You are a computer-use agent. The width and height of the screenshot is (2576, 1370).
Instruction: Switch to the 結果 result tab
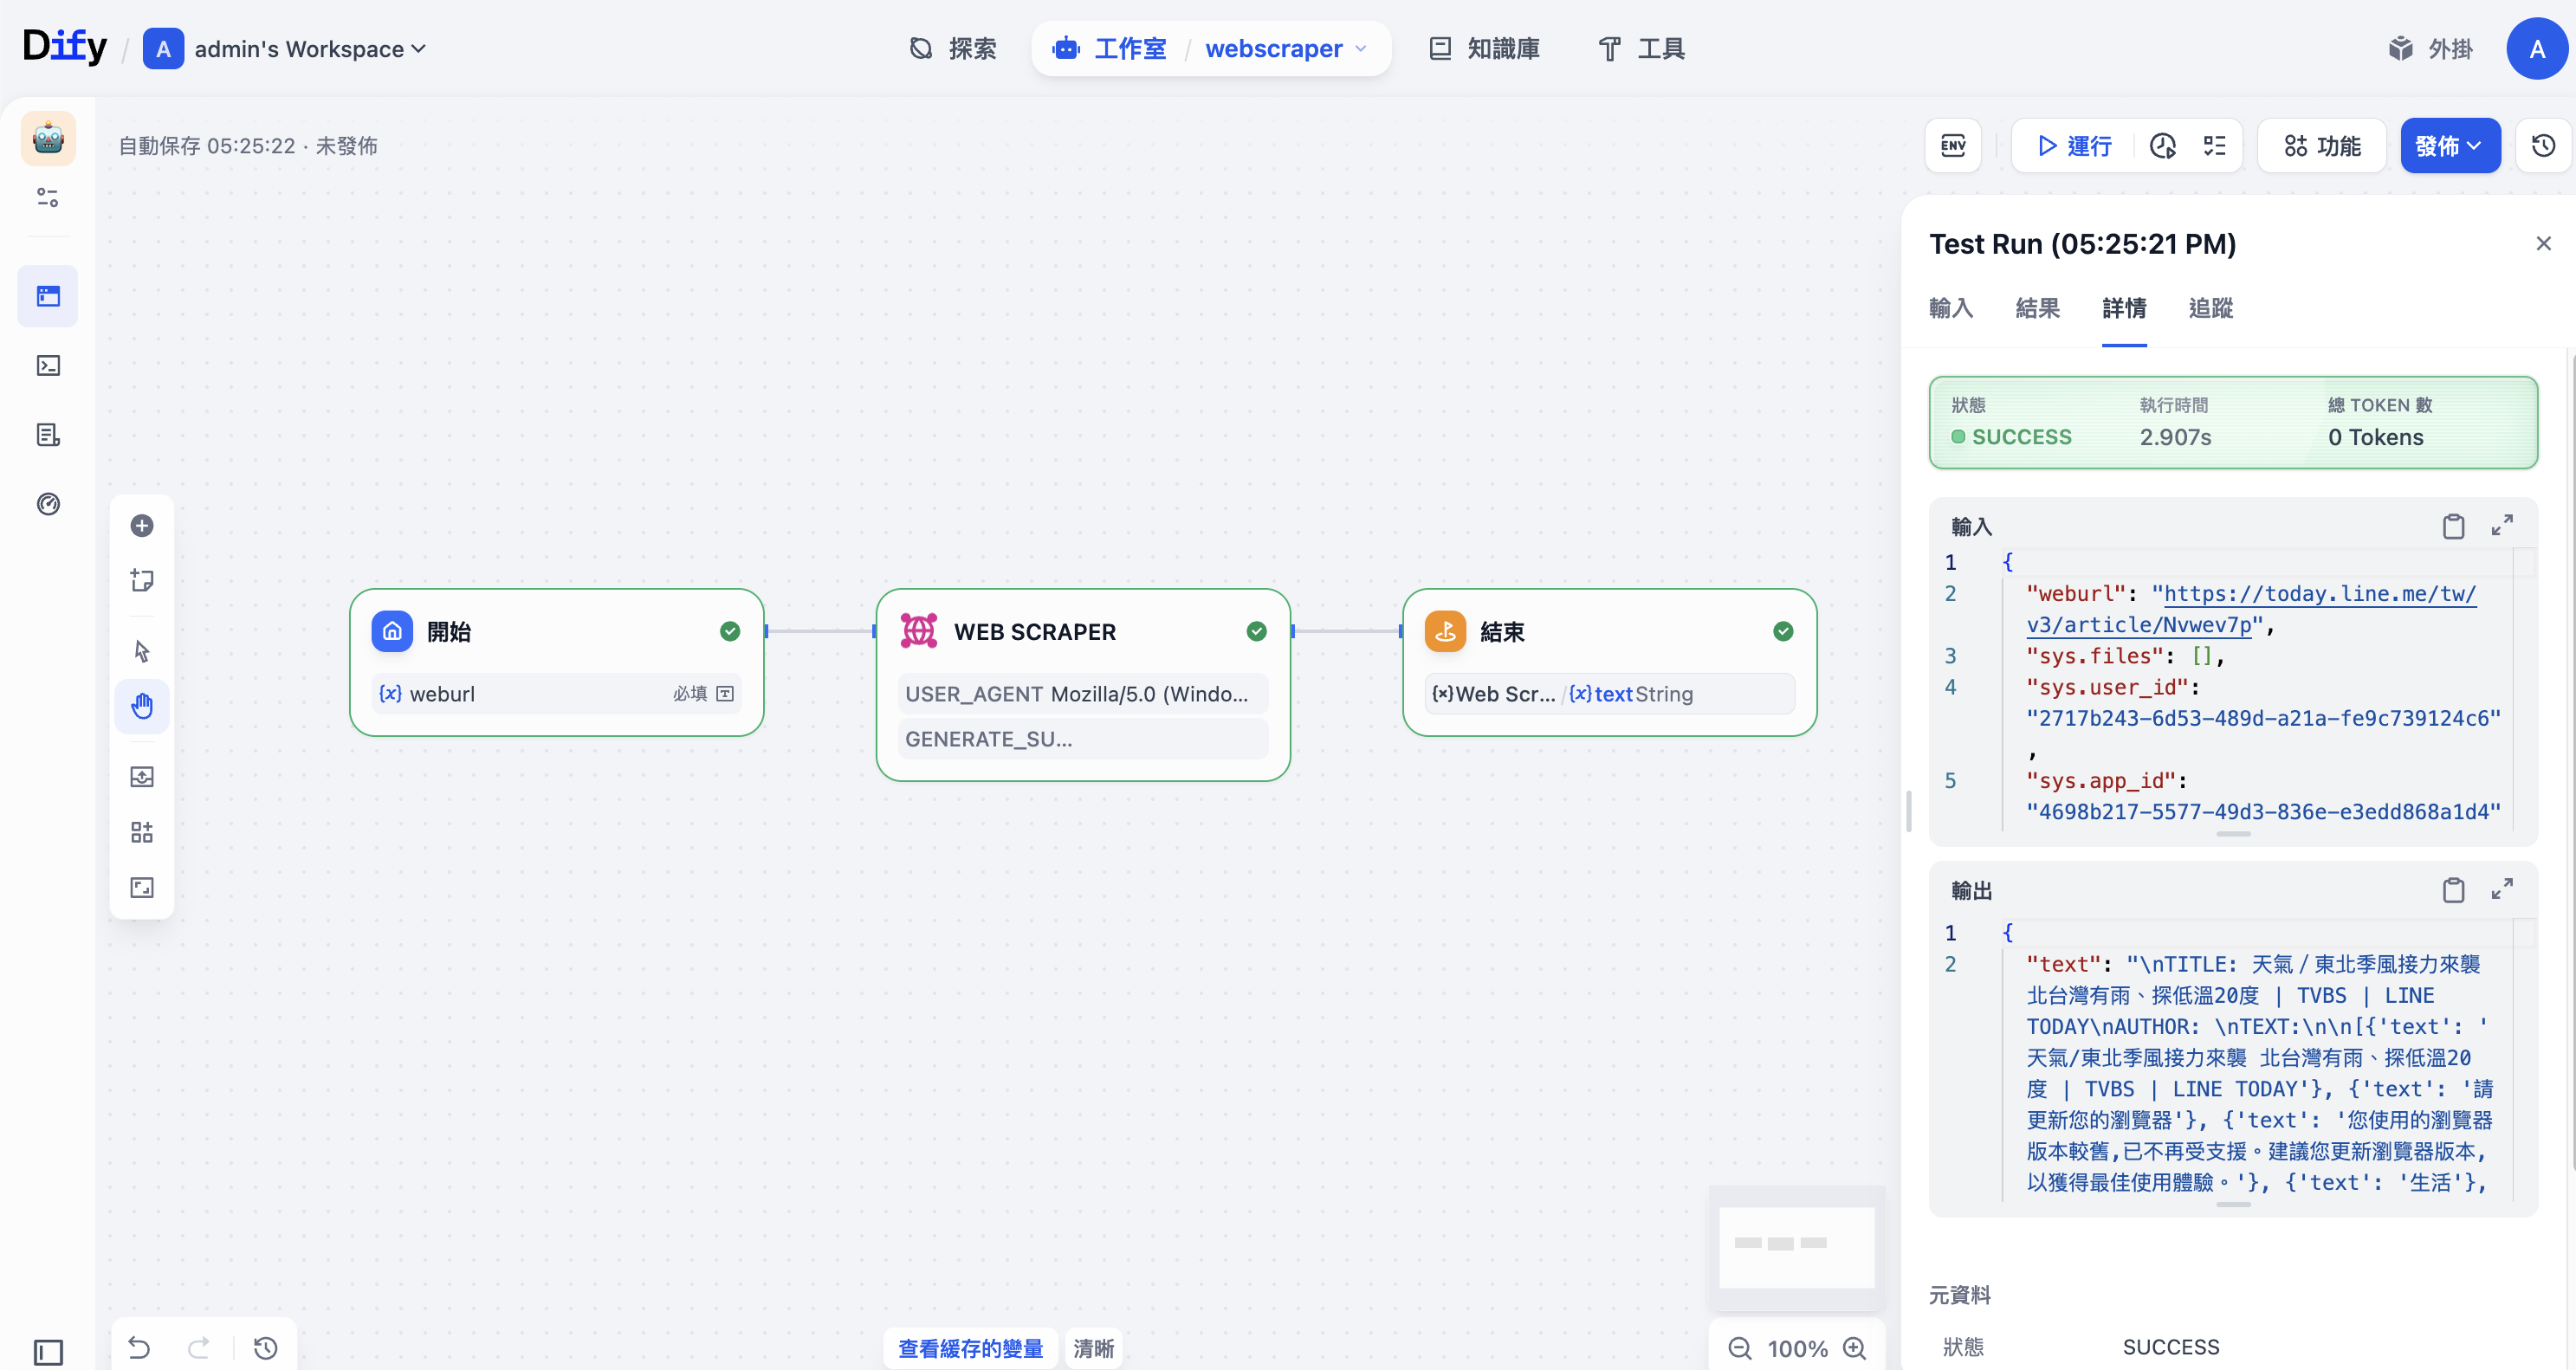coord(2037,308)
